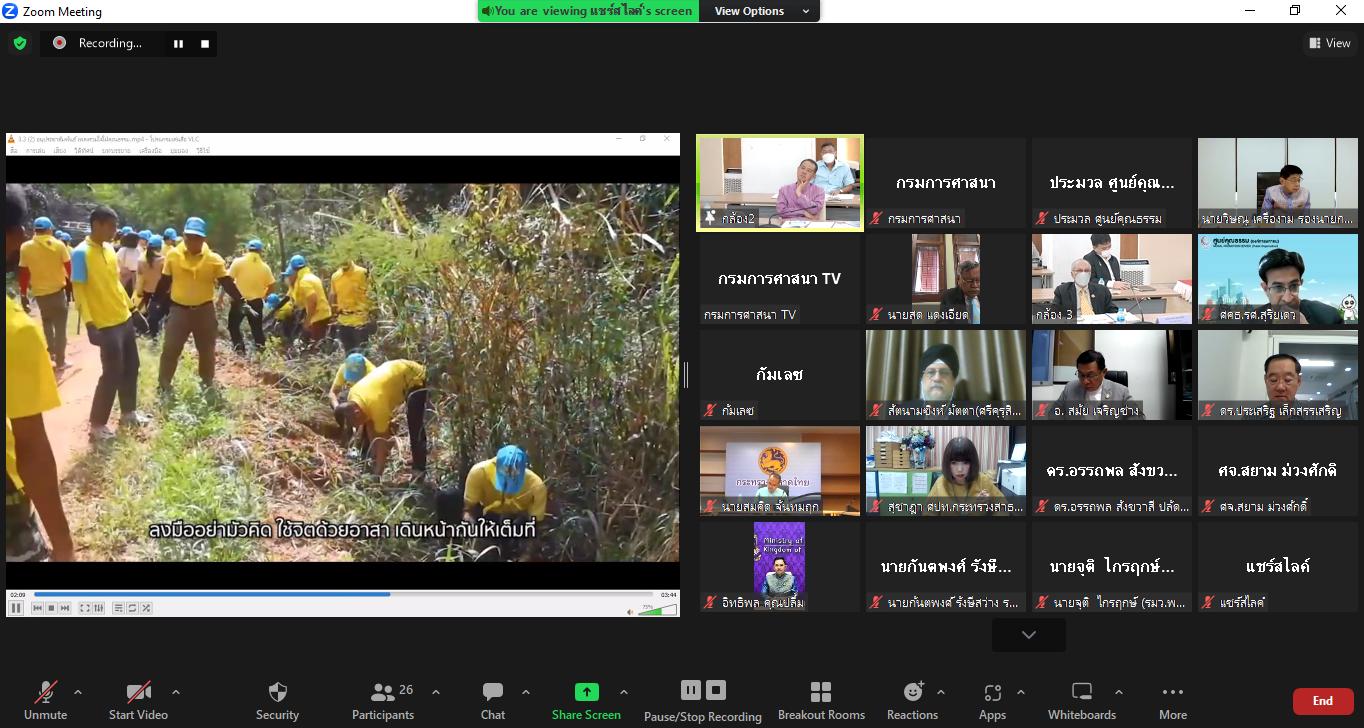Show next page of participant tiles
The width and height of the screenshot is (1364, 728).
pyautogui.click(x=1028, y=635)
